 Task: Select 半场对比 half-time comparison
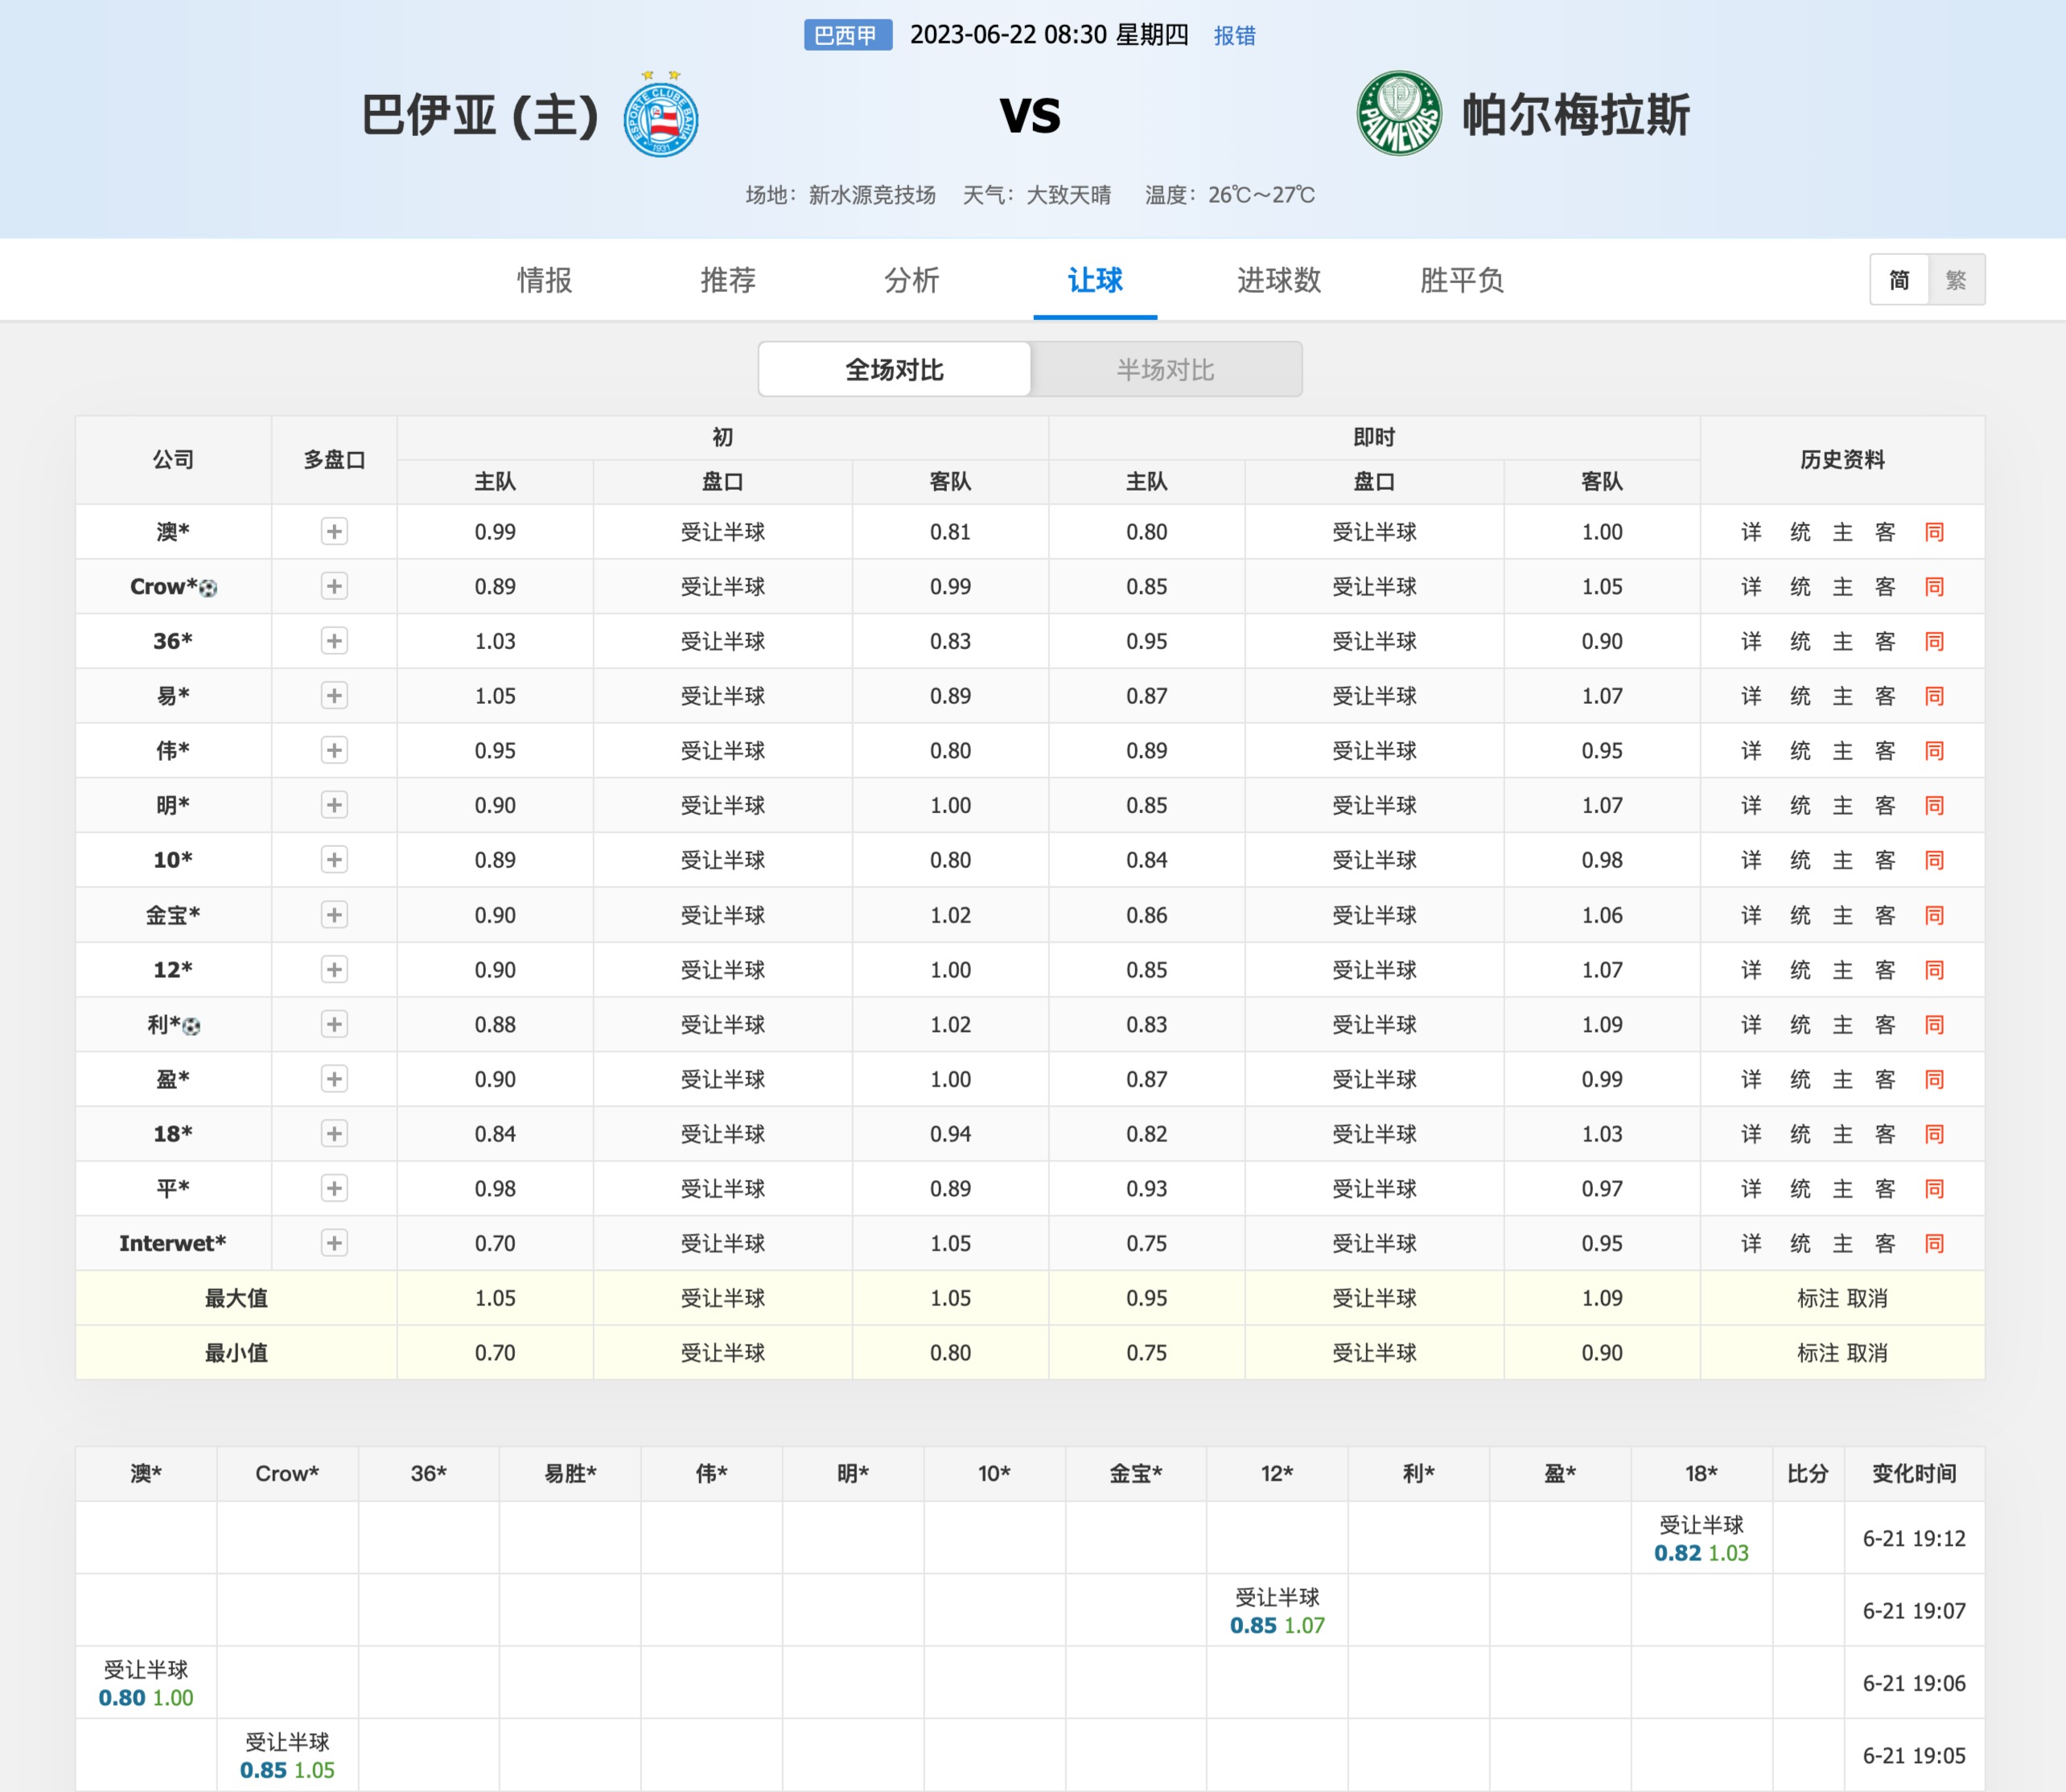1166,370
